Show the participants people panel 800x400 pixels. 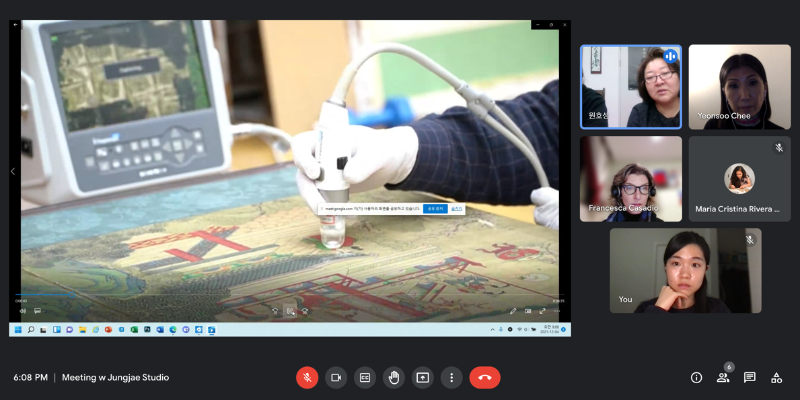click(723, 378)
